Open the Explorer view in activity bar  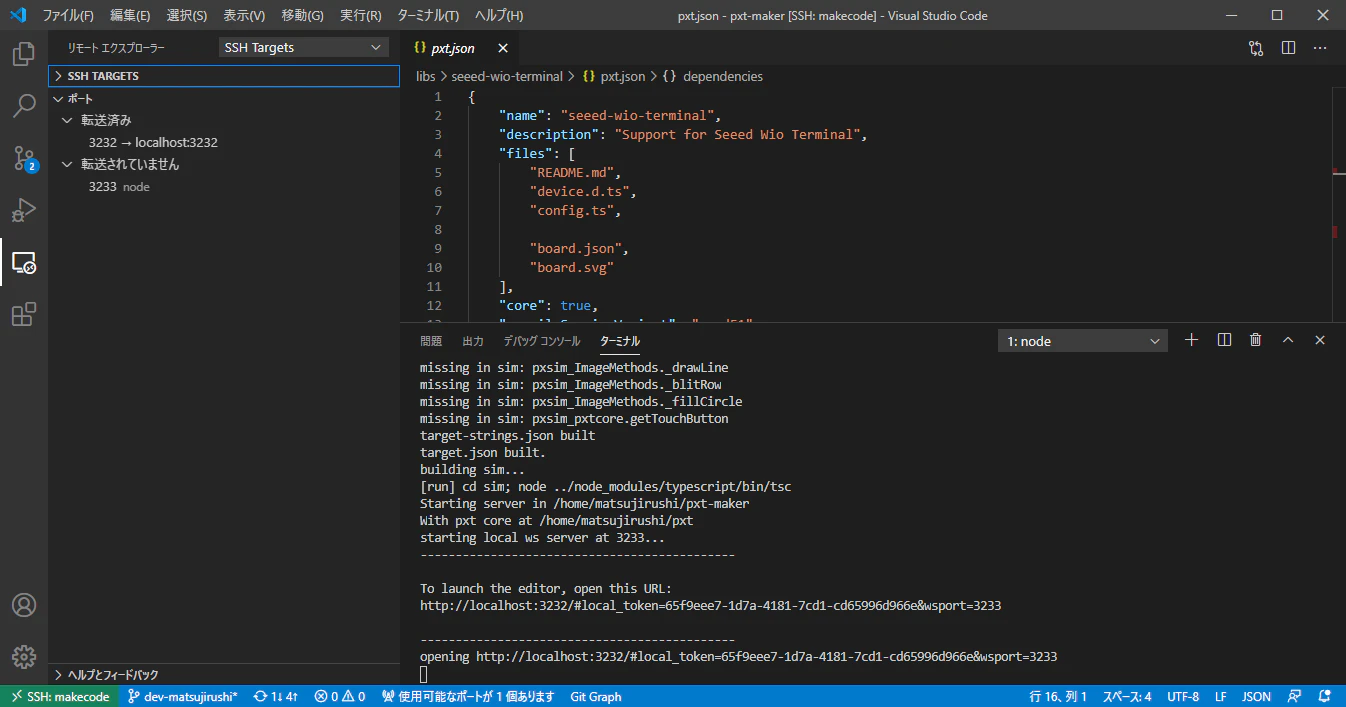point(24,54)
